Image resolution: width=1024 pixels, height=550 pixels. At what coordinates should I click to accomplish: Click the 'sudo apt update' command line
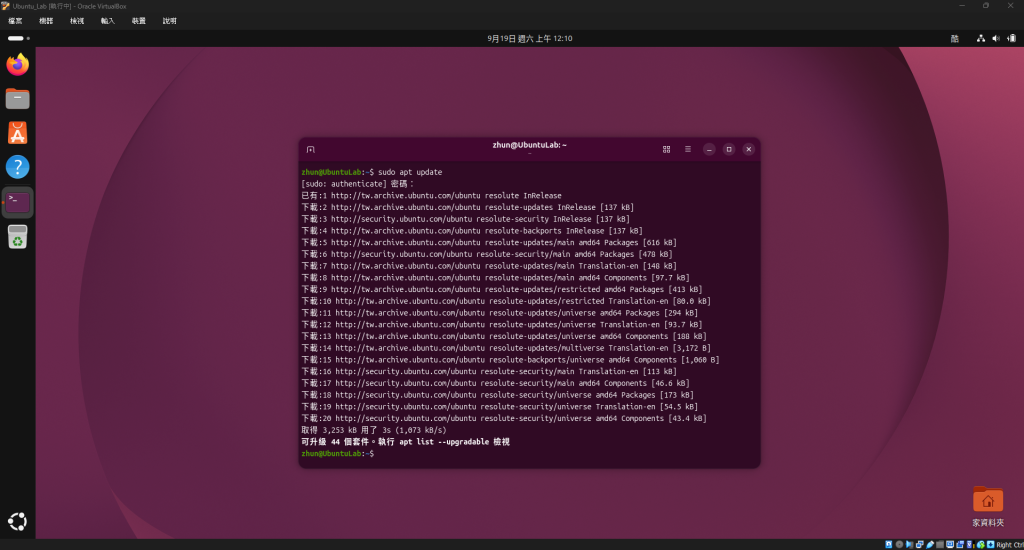click(372, 172)
